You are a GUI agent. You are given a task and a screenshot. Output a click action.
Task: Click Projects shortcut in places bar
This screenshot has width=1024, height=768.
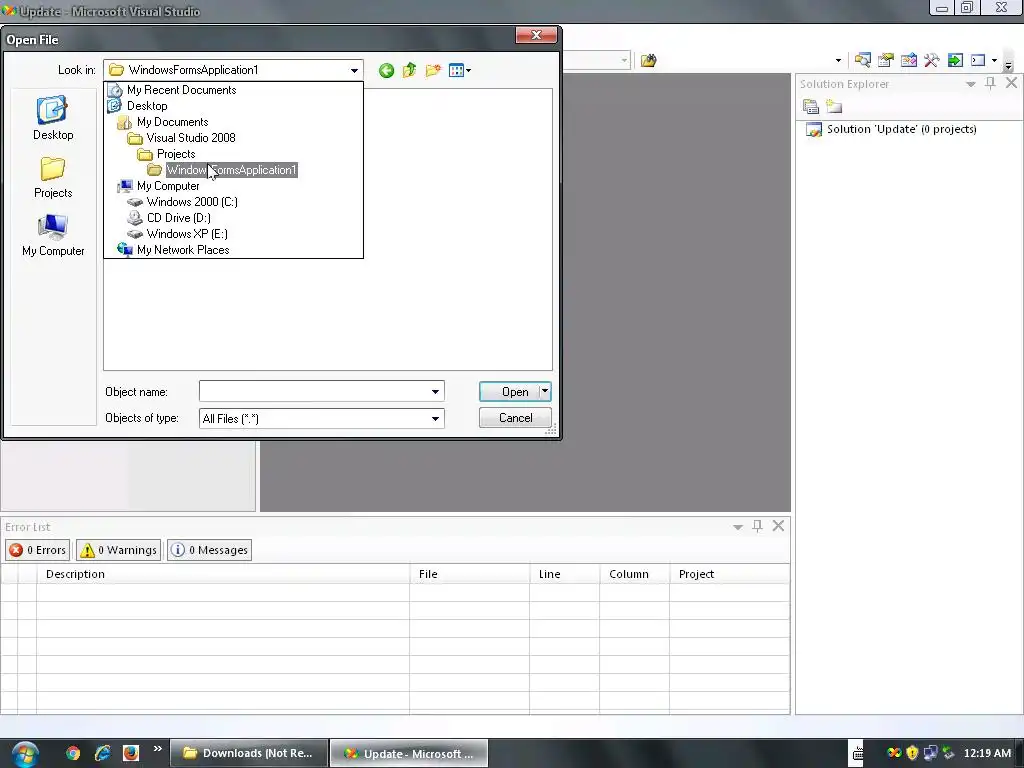coord(53,177)
